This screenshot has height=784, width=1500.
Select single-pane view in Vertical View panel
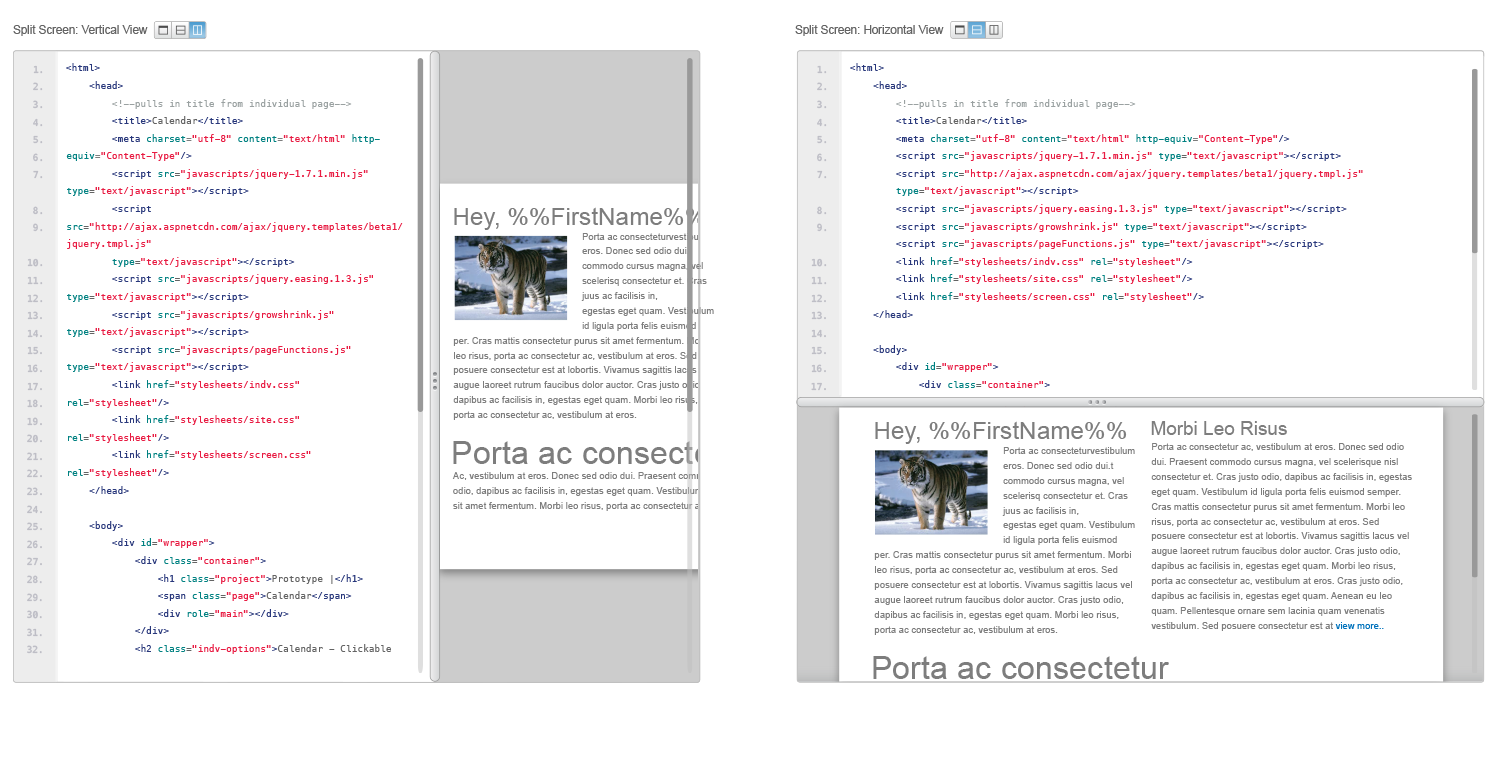coord(163,30)
